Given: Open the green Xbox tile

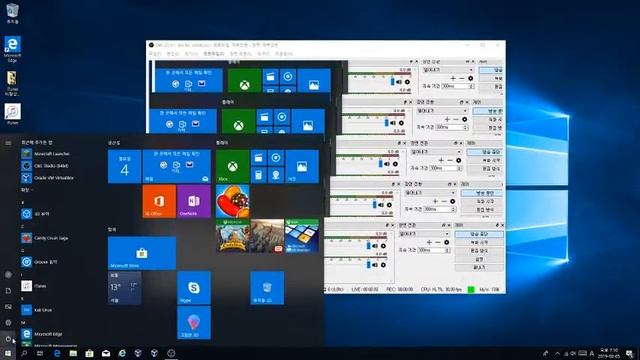Looking at the screenshot, I should point(232,166).
